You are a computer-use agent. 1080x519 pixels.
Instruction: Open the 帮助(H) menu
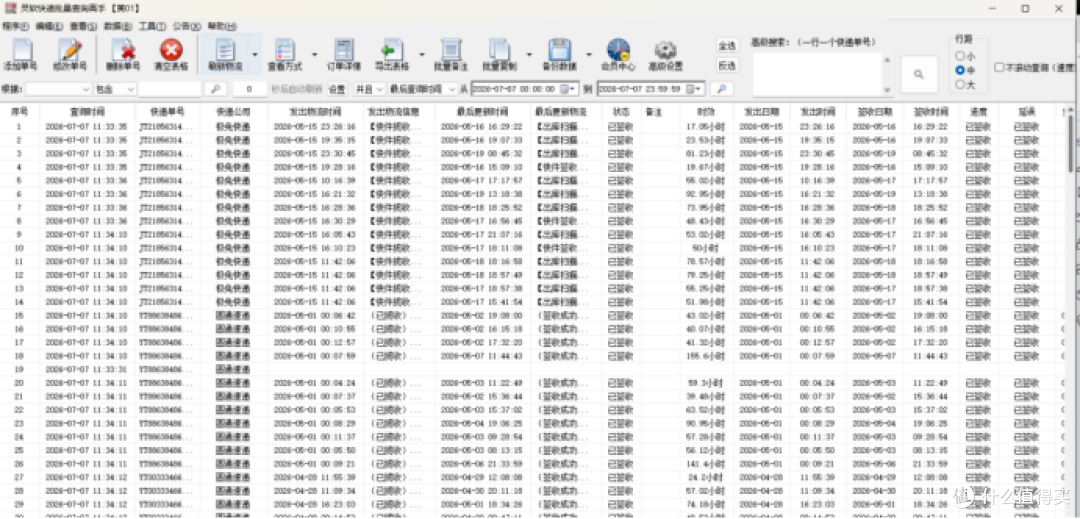click(222, 26)
